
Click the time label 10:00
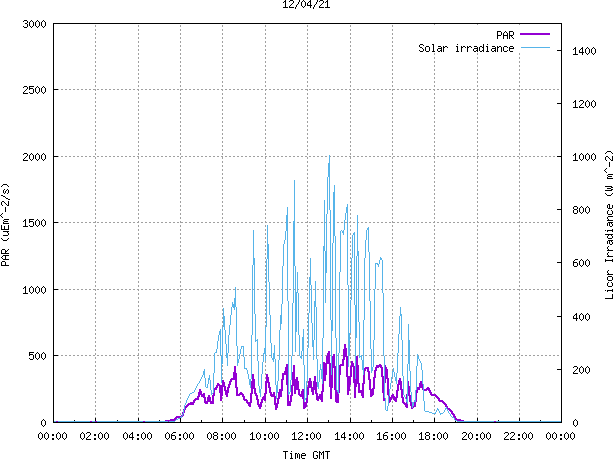pos(264,436)
